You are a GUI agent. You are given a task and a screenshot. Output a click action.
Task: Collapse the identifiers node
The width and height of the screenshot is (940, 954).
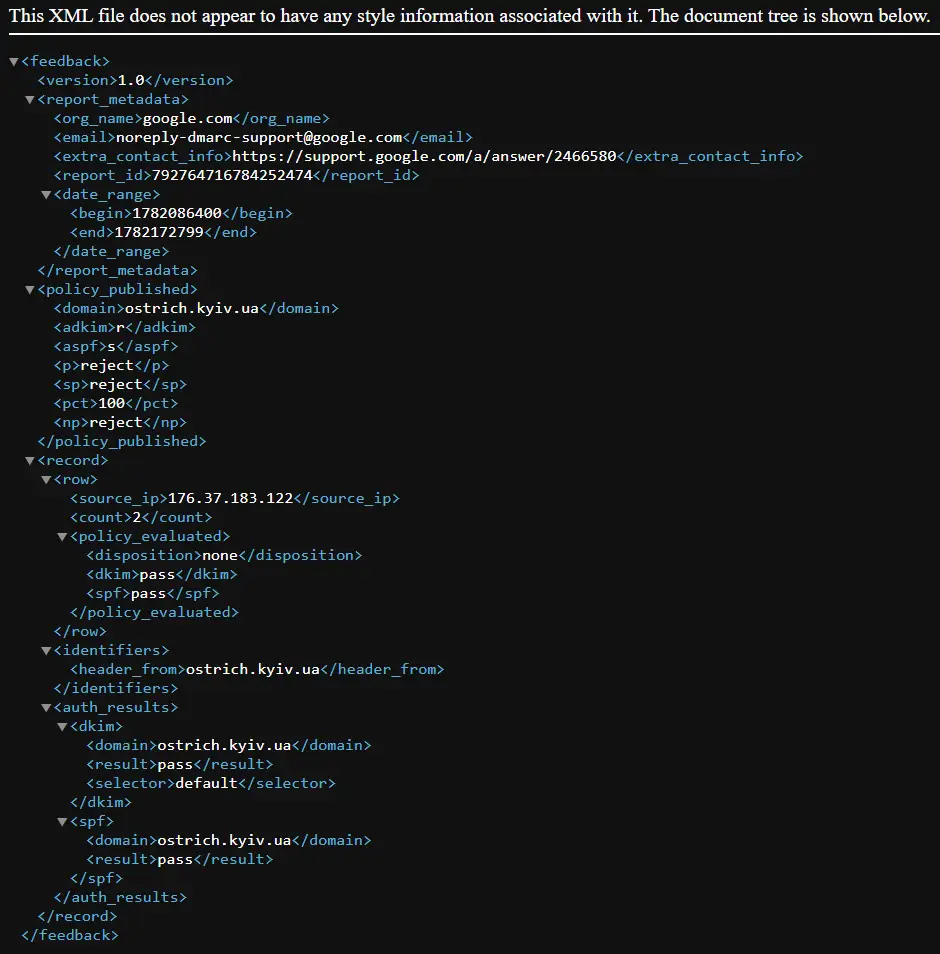tap(46, 651)
